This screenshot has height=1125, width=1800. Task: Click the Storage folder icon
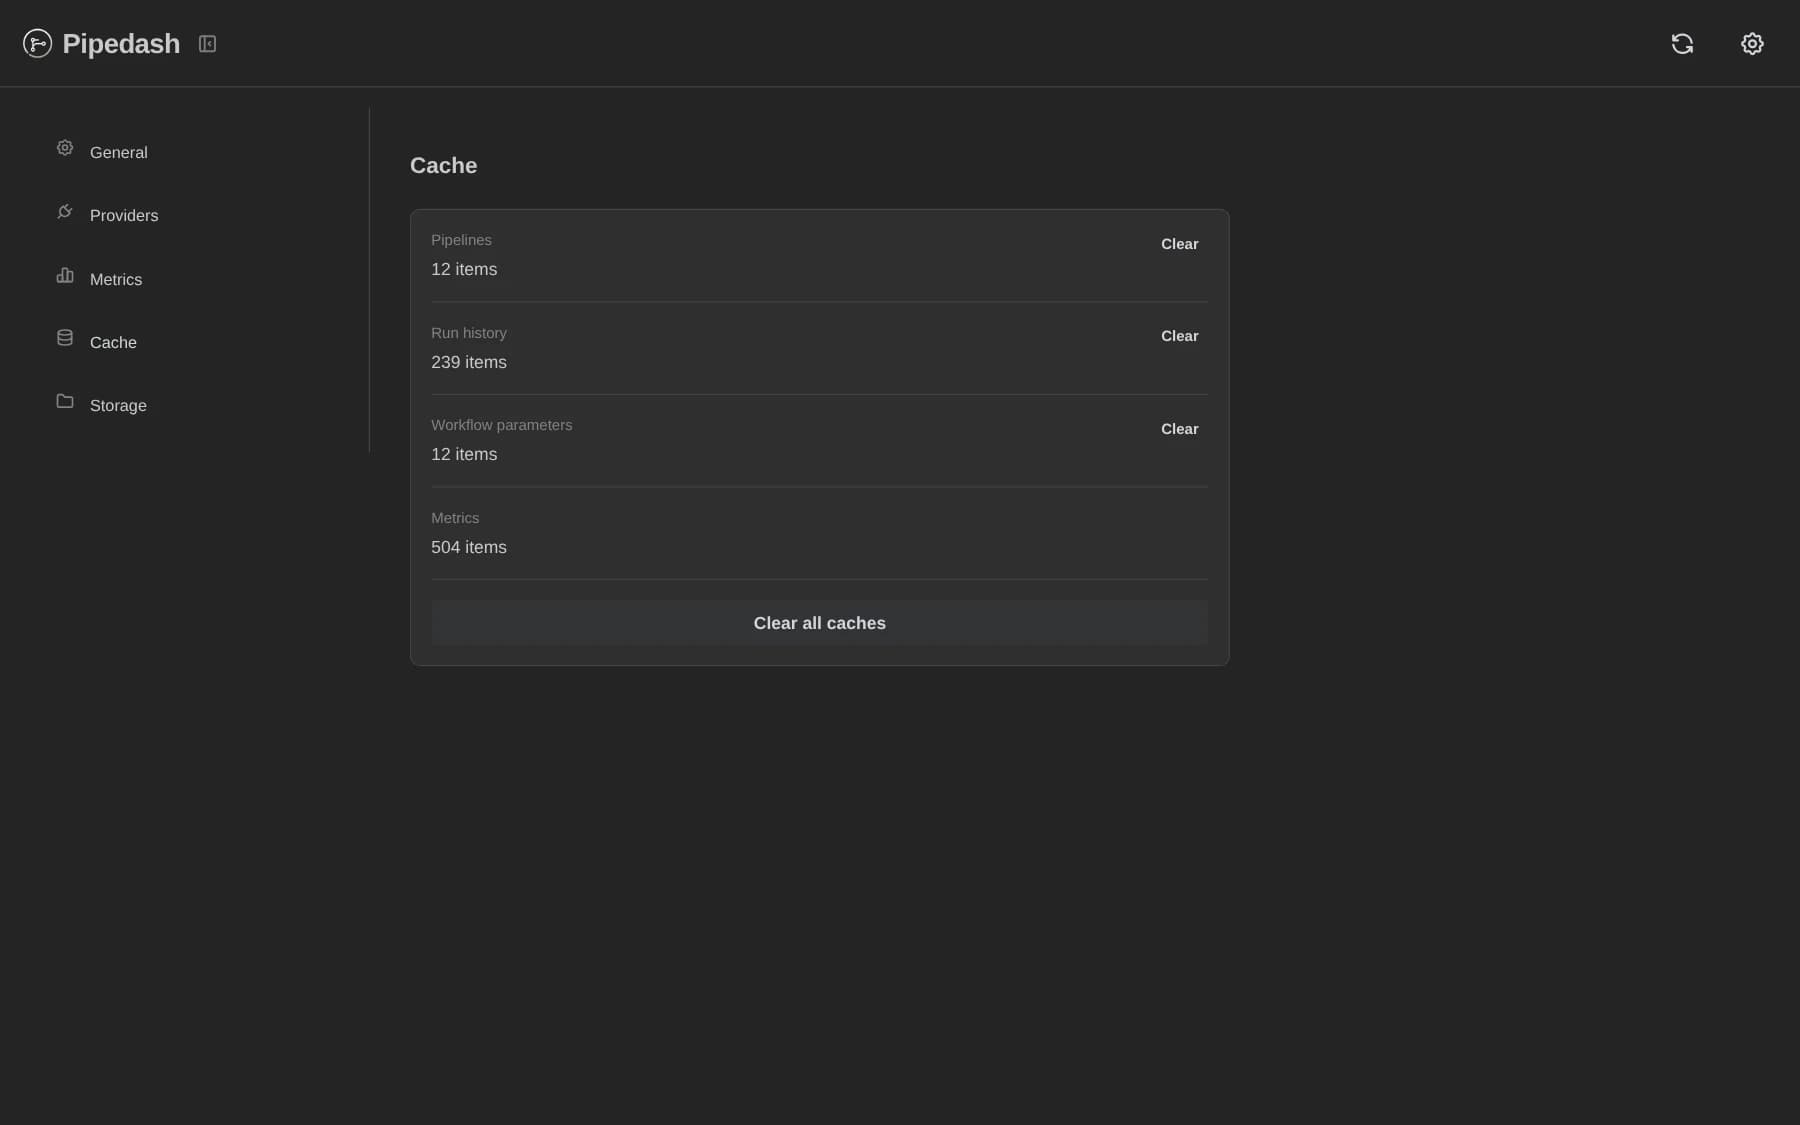65,401
